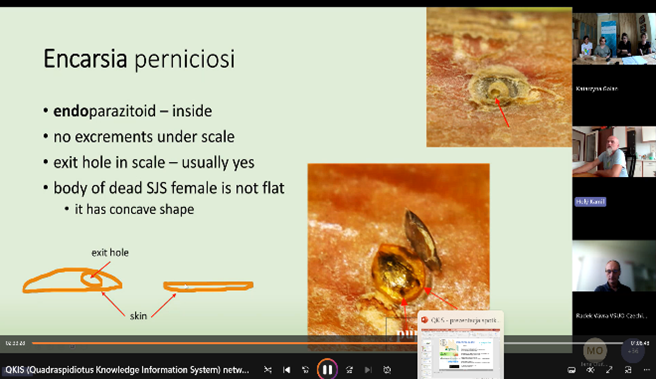Viewport: 656px width, 379px height.
Task: Click the orange seek bar progress
Action: point(226,343)
